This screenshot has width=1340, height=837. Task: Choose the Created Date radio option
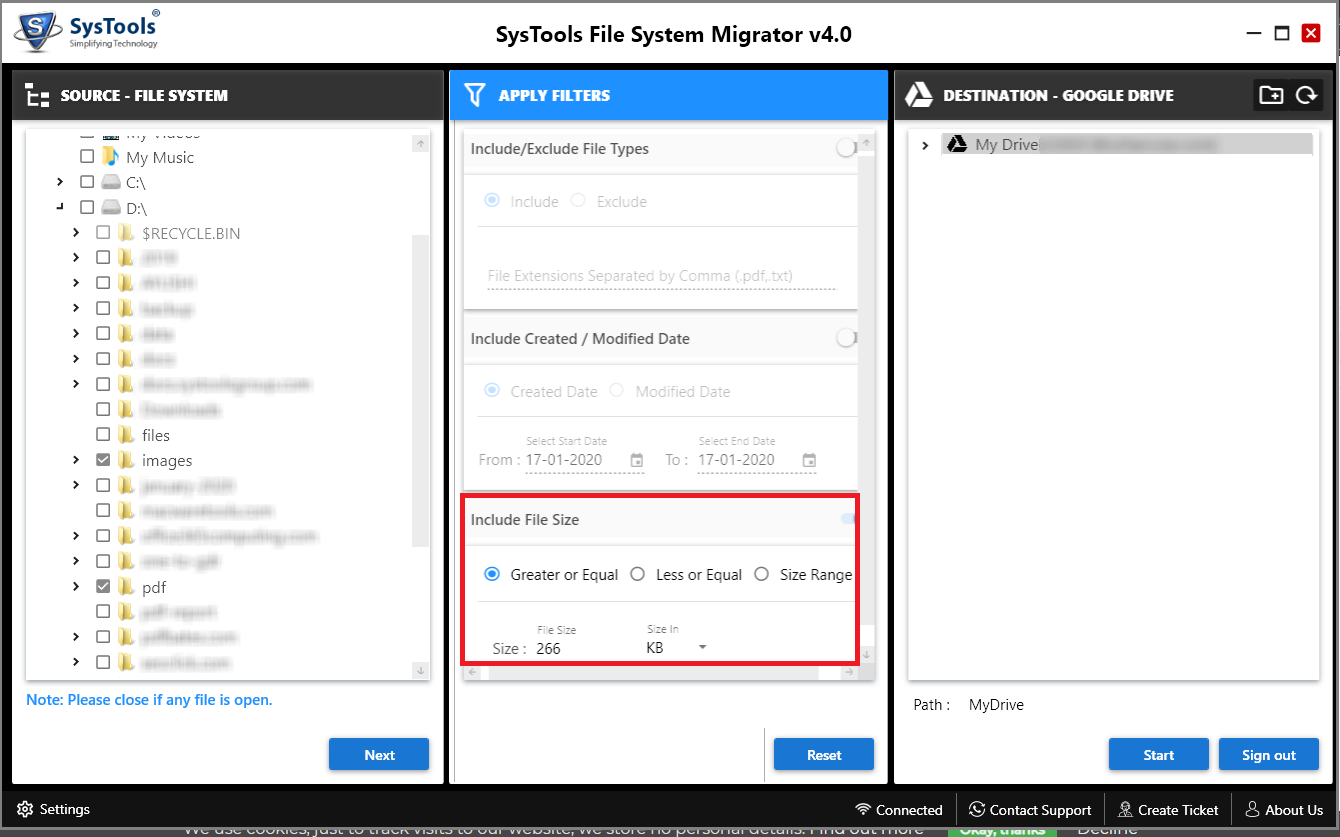tap(492, 391)
